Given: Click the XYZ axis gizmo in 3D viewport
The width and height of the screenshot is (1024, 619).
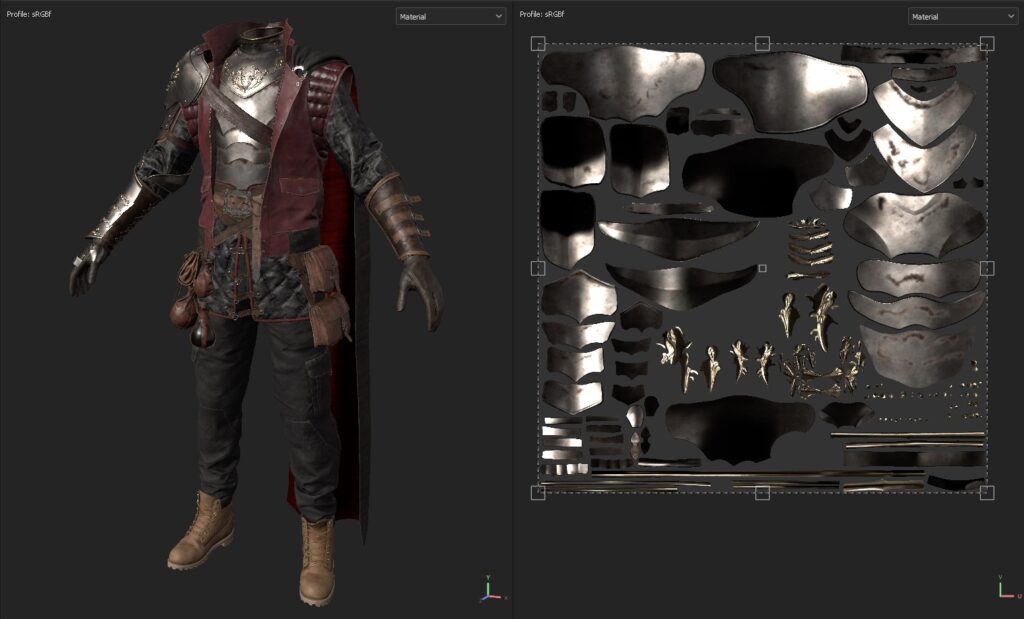Looking at the screenshot, I should point(489,589).
